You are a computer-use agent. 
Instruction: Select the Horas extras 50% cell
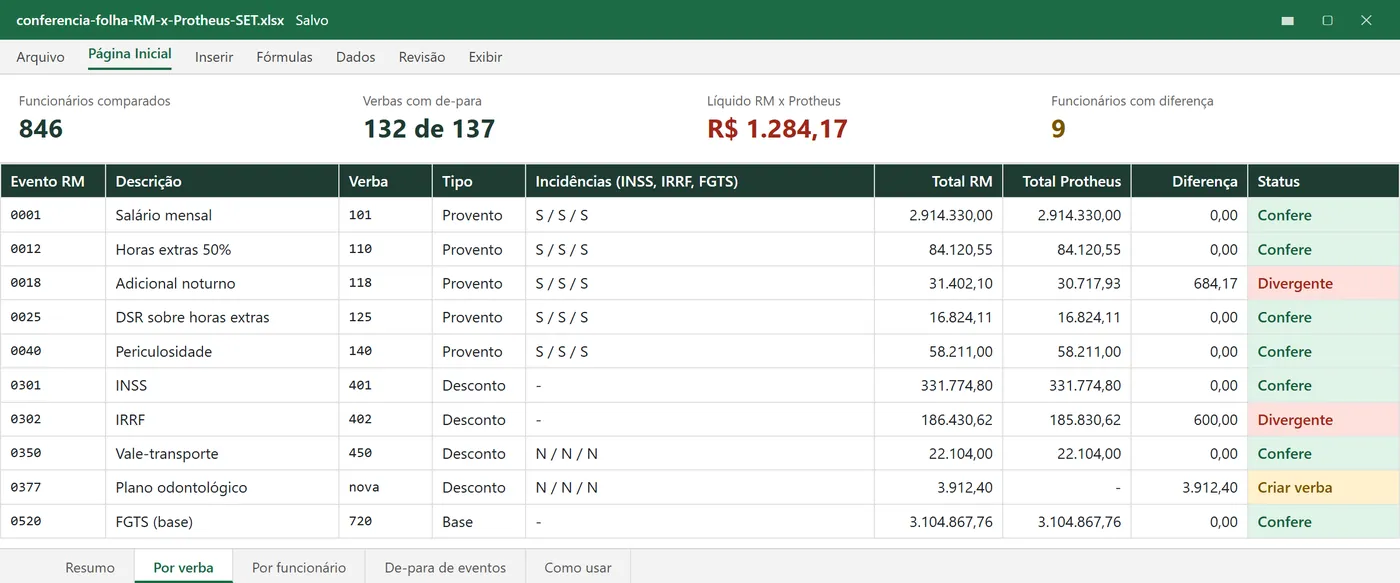(x=222, y=249)
